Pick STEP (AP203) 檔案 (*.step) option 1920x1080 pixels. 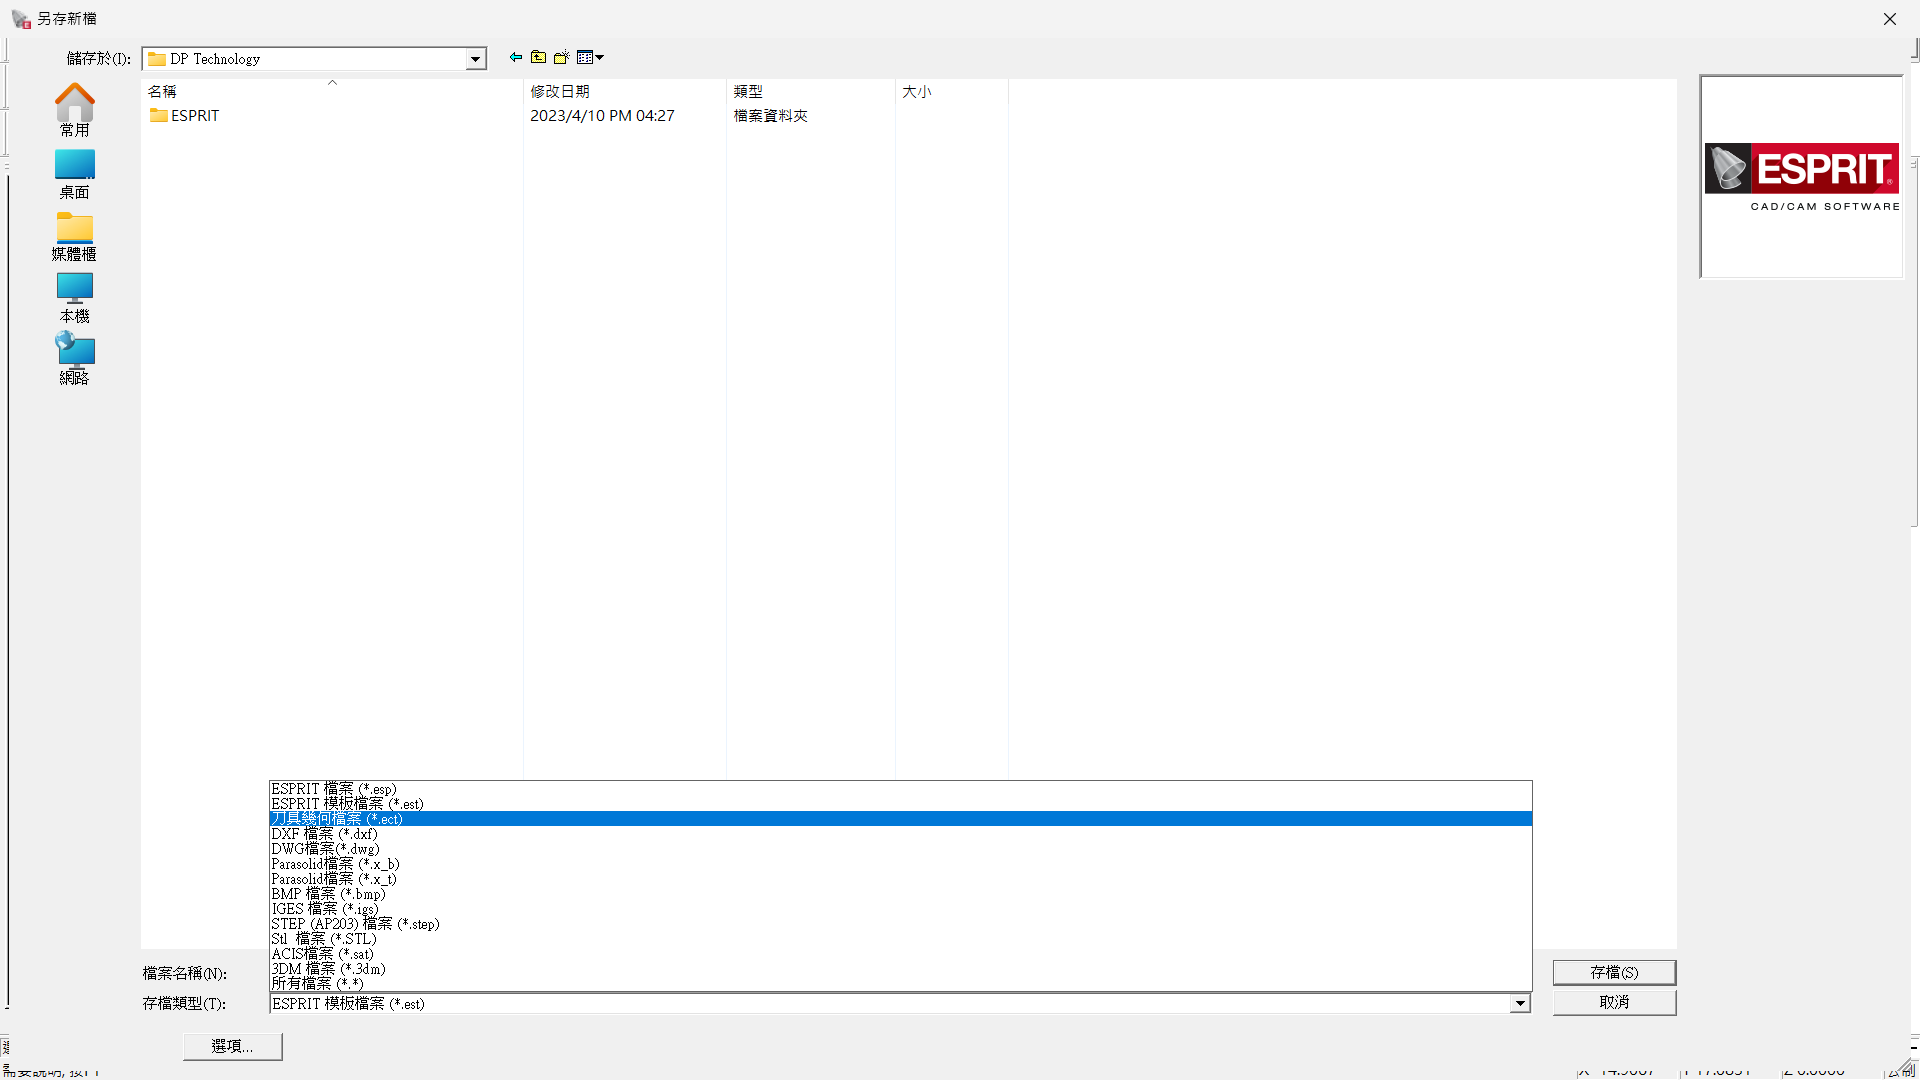(x=355, y=924)
